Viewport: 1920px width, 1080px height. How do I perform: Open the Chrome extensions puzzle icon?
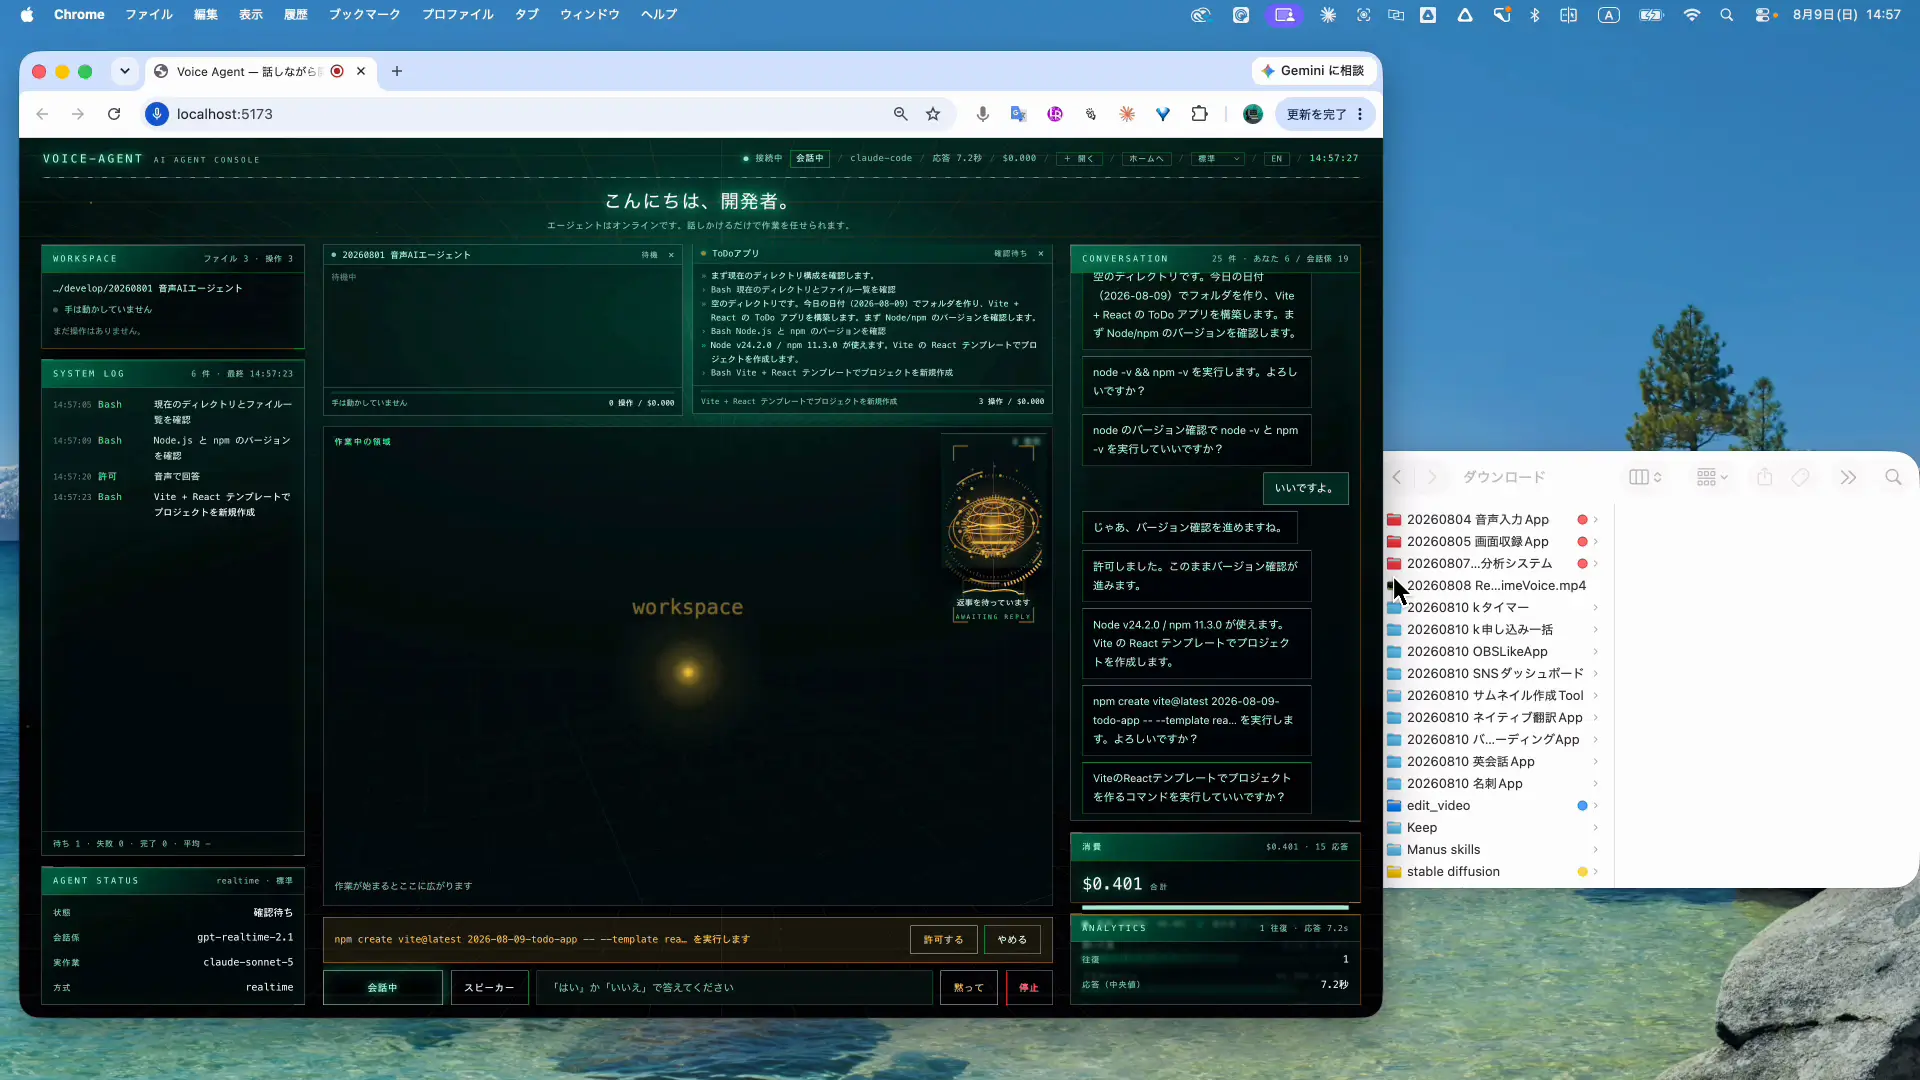point(1200,114)
